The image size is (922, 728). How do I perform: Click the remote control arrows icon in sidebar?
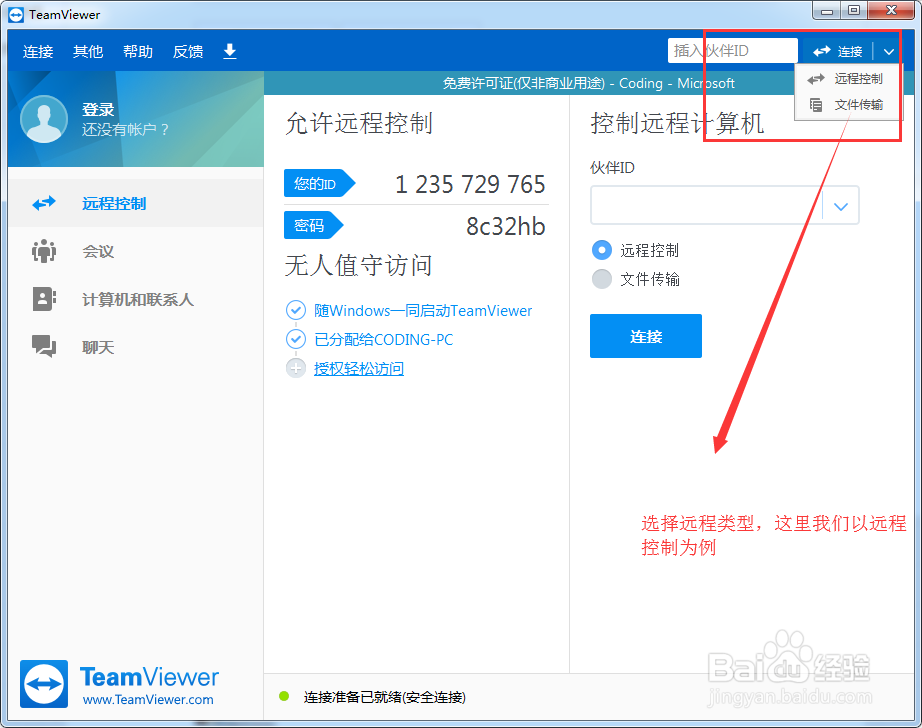[x=44, y=203]
